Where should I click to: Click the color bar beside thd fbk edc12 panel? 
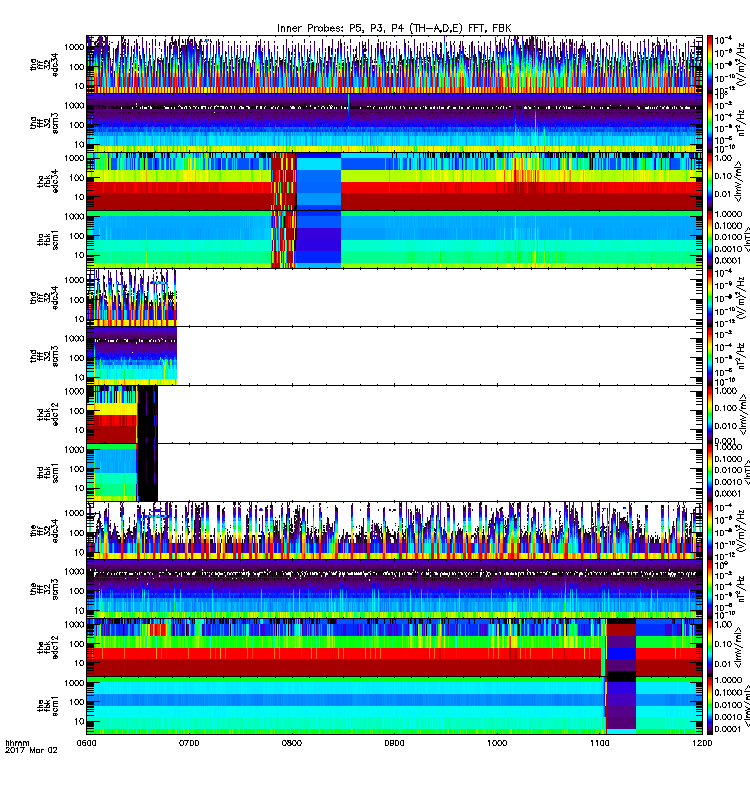coord(710,414)
